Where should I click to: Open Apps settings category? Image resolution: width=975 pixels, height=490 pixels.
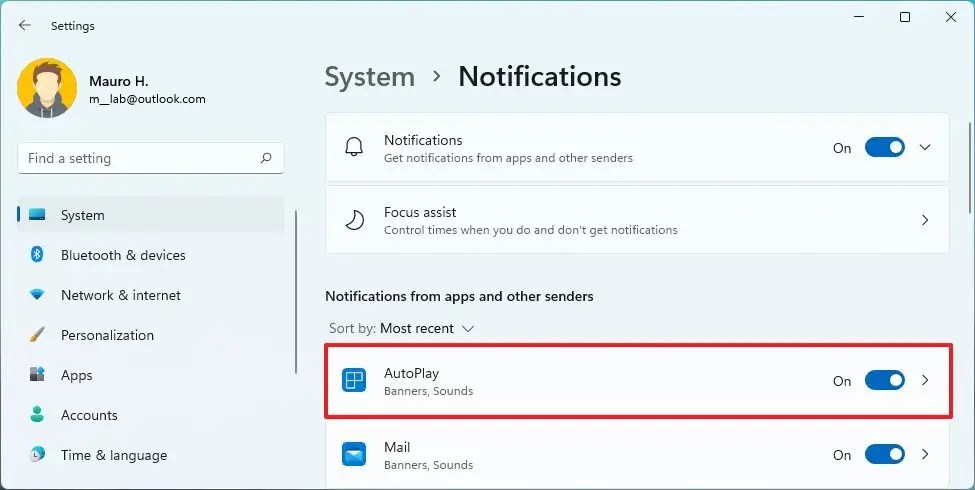[x=151, y=375]
